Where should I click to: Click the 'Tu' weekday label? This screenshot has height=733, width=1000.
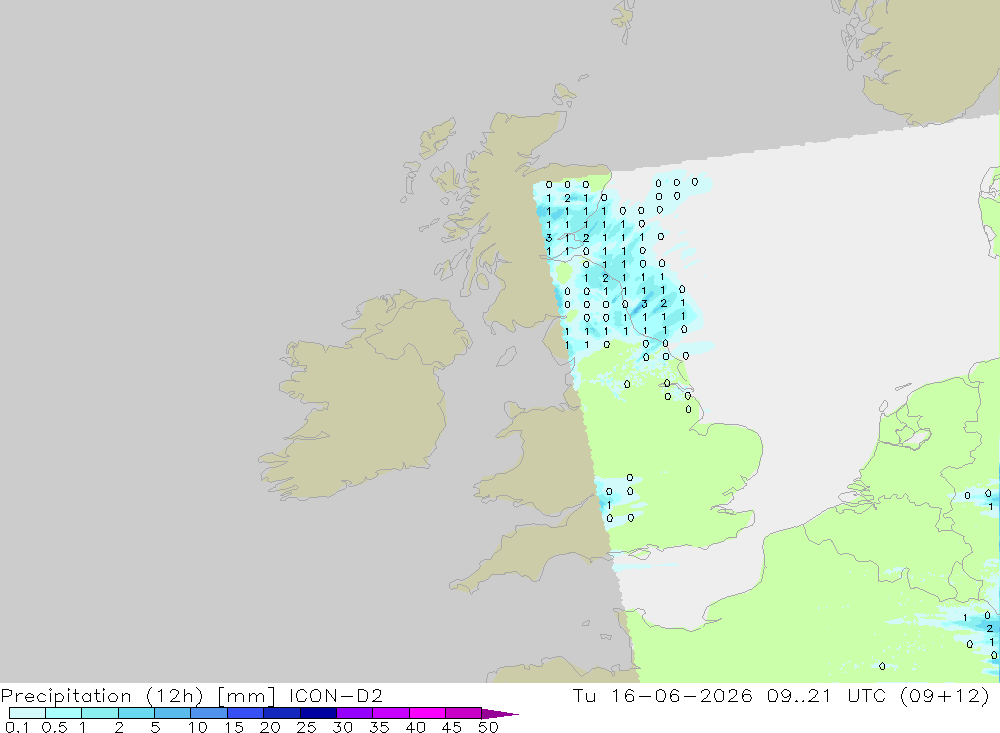(x=584, y=695)
